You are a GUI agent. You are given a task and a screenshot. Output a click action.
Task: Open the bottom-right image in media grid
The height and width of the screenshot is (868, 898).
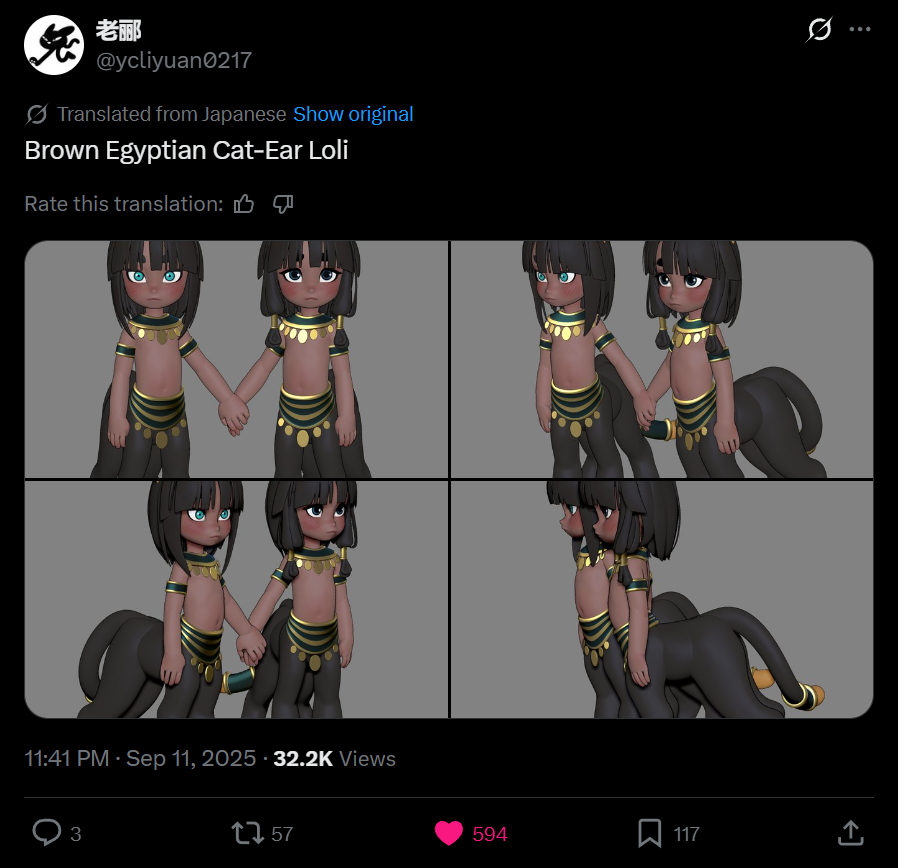[662, 599]
